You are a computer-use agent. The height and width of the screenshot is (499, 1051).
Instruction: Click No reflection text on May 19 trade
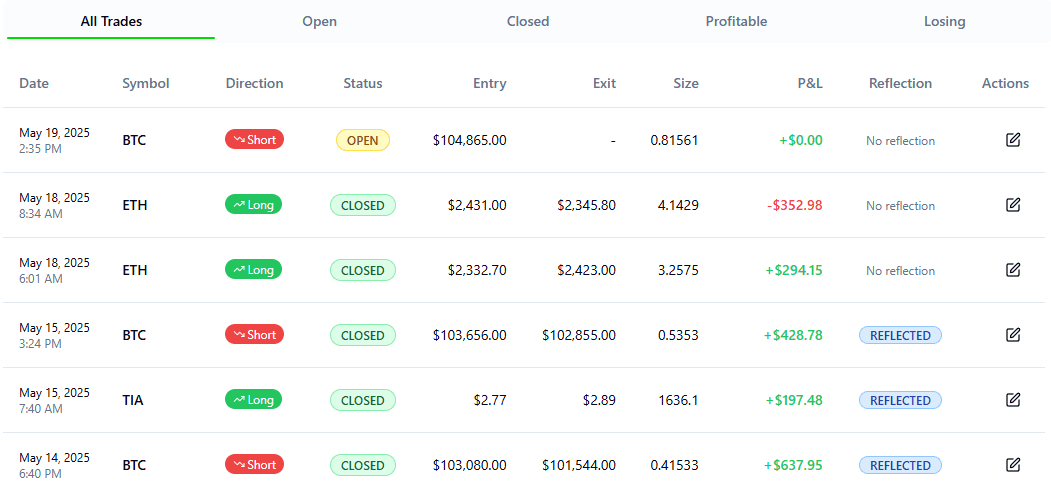pyautogui.click(x=900, y=141)
